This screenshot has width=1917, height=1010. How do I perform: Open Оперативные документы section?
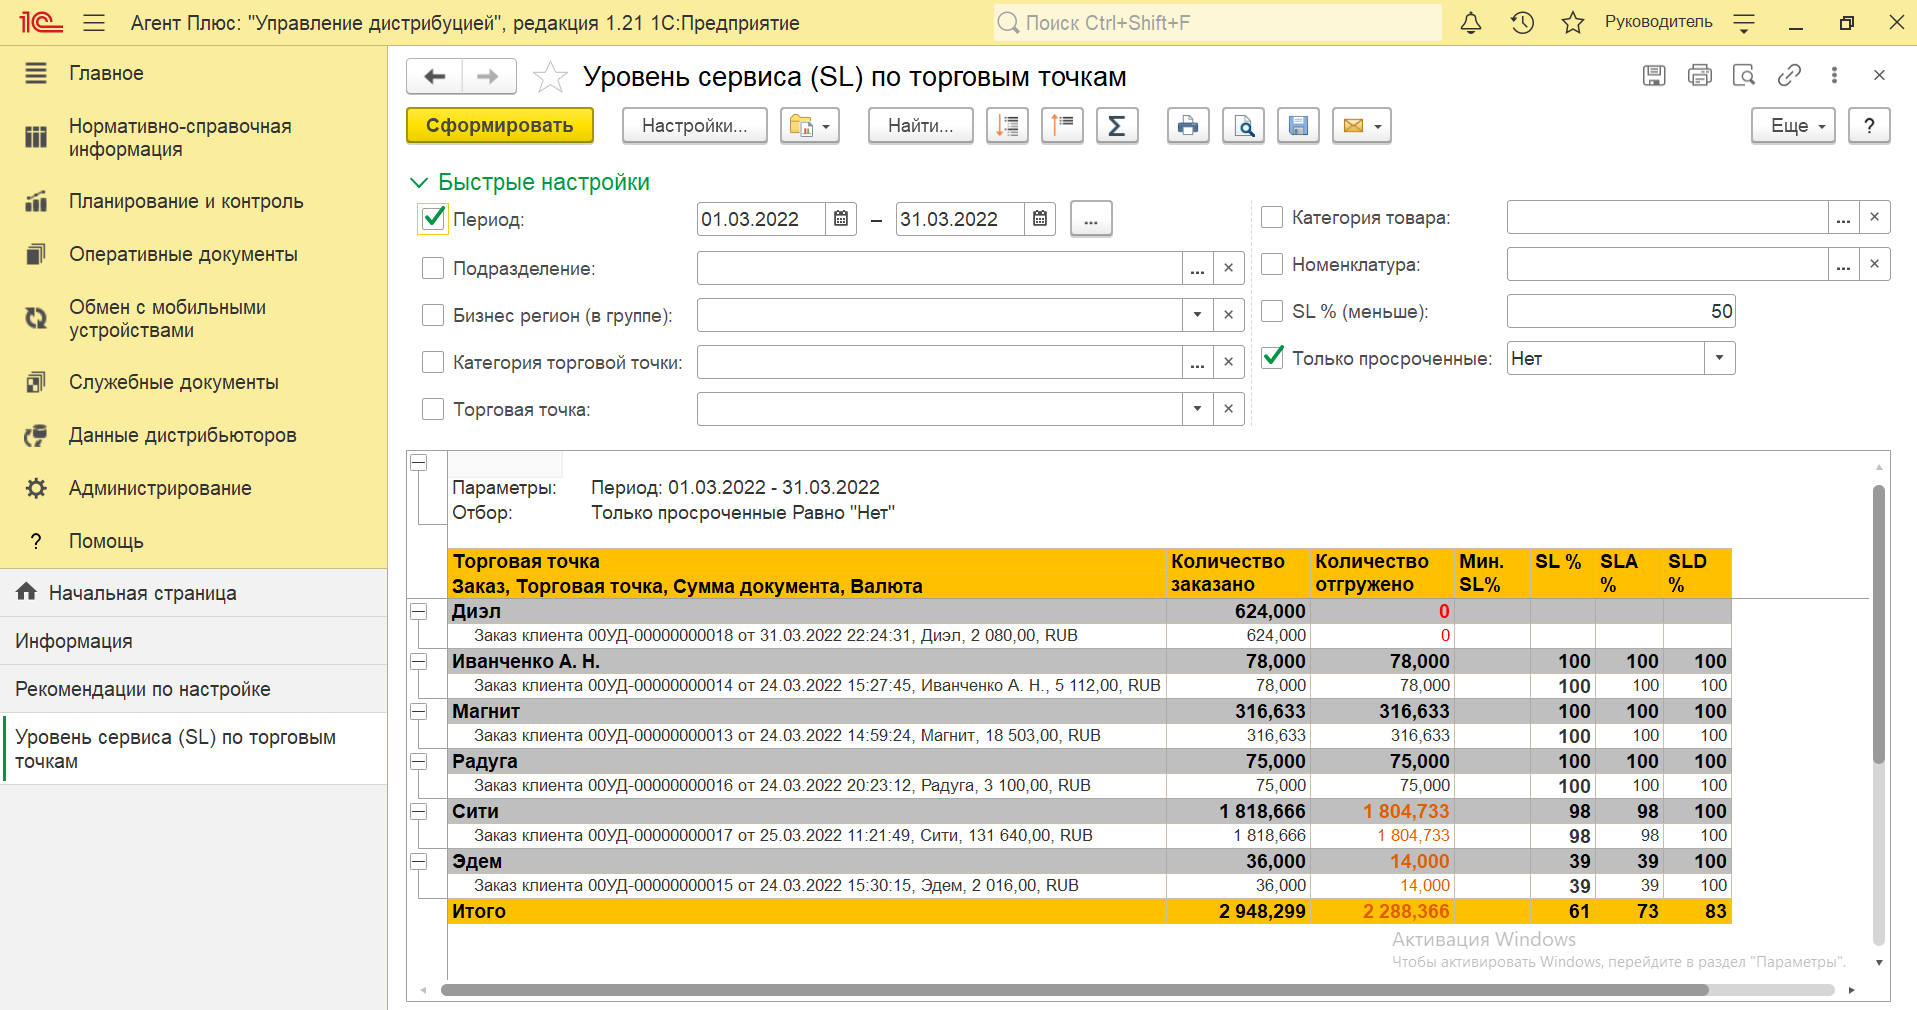pos(193,254)
